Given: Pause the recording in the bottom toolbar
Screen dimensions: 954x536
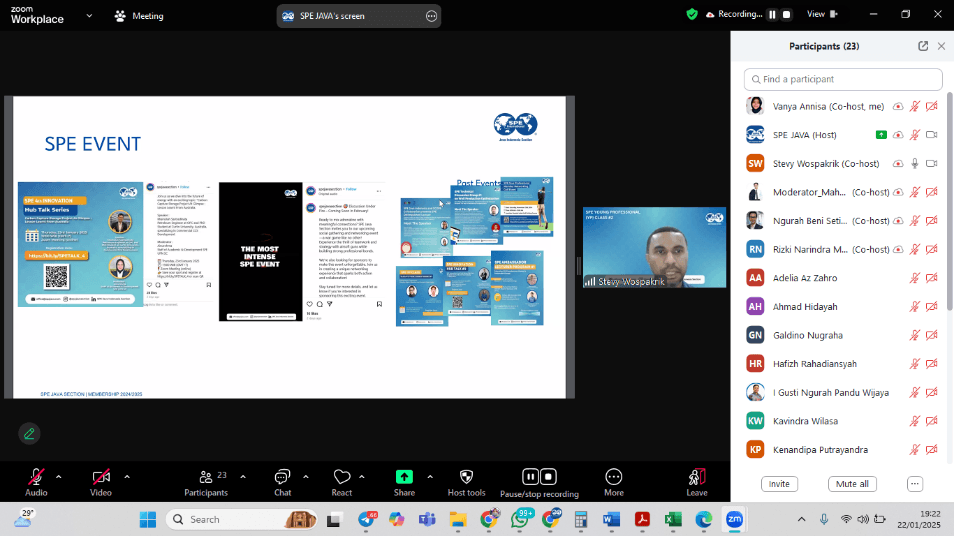Looking at the screenshot, I should tap(530, 476).
